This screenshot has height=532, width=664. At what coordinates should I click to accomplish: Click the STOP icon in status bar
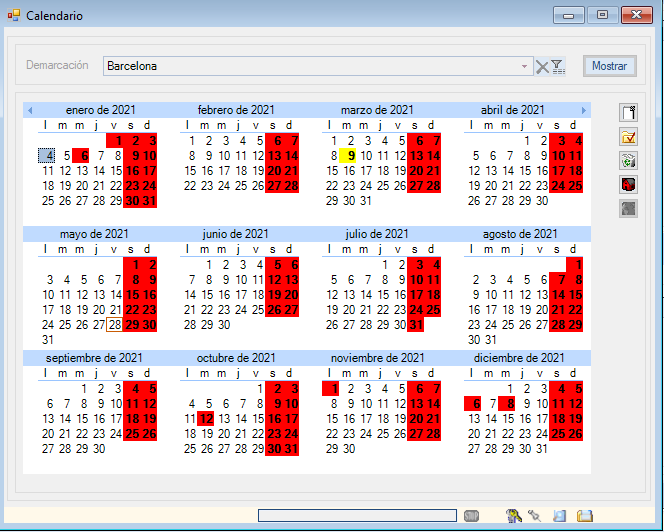click(x=472, y=516)
